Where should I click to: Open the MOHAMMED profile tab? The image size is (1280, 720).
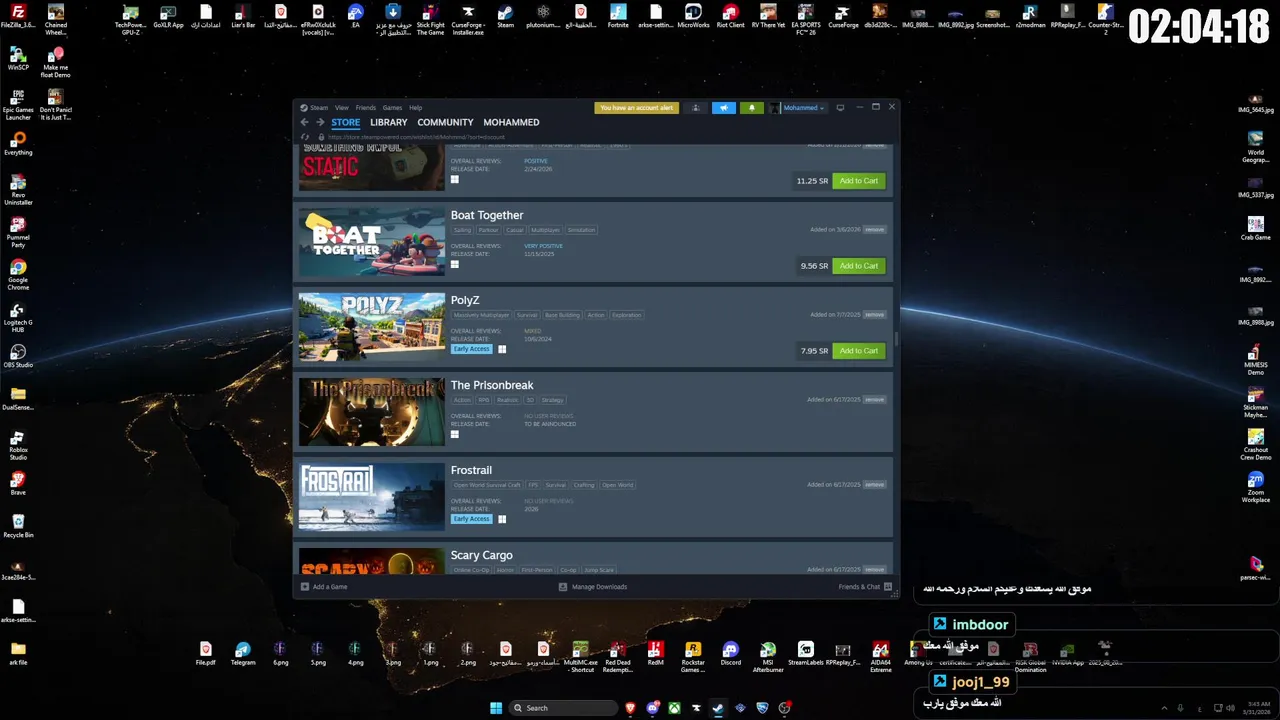coord(511,123)
